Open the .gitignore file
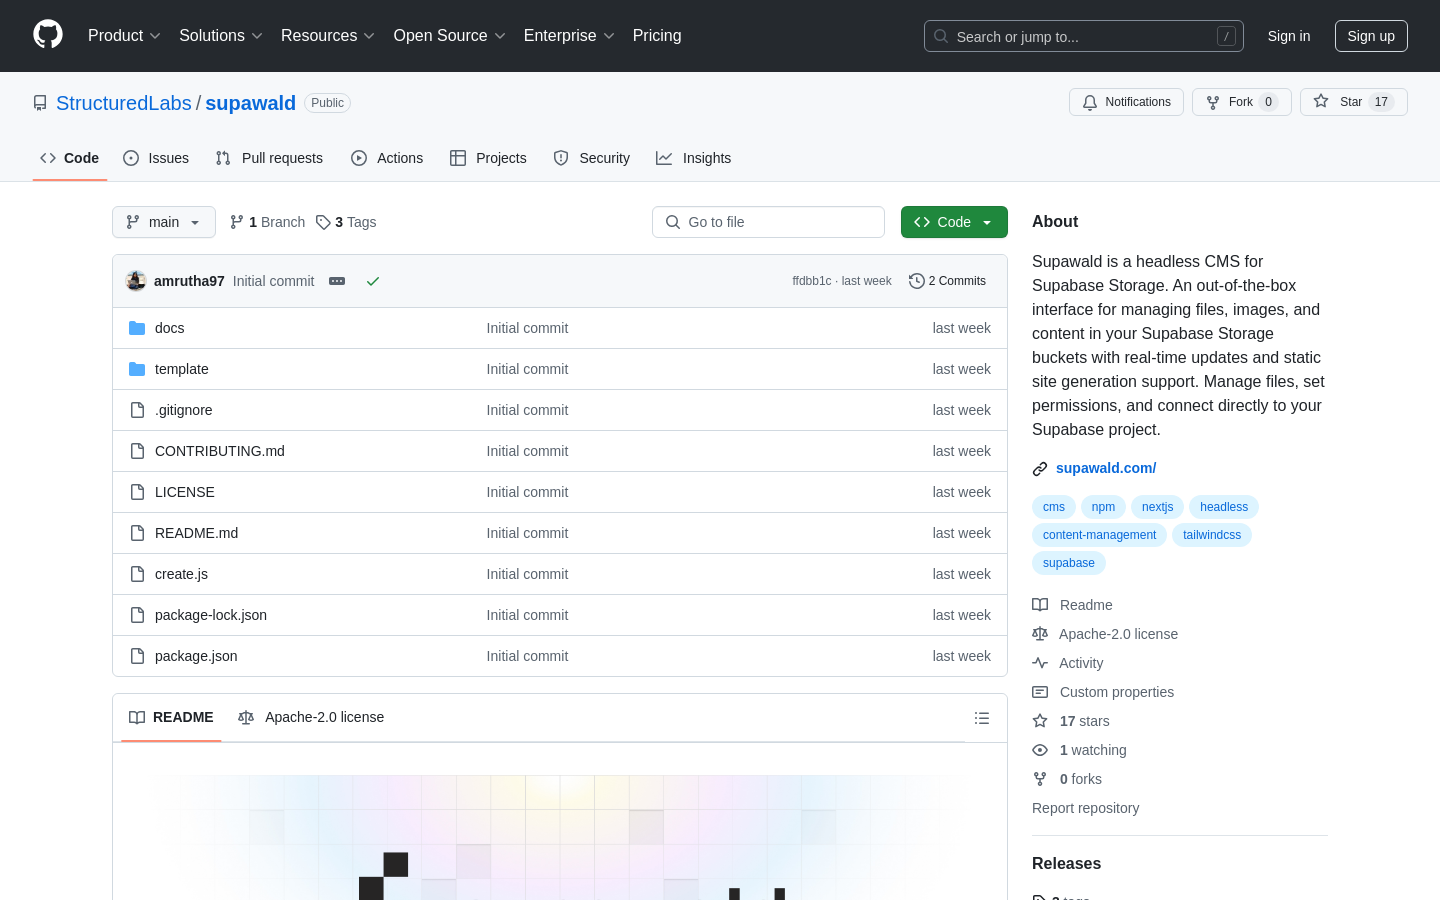Screen dimensions: 1440x900 (x=184, y=410)
